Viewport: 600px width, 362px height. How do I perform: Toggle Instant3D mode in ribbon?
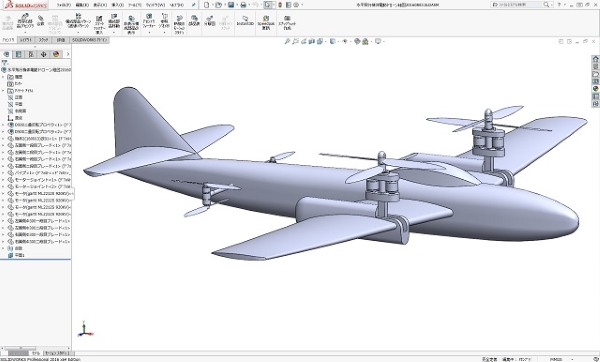click(245, 21)
